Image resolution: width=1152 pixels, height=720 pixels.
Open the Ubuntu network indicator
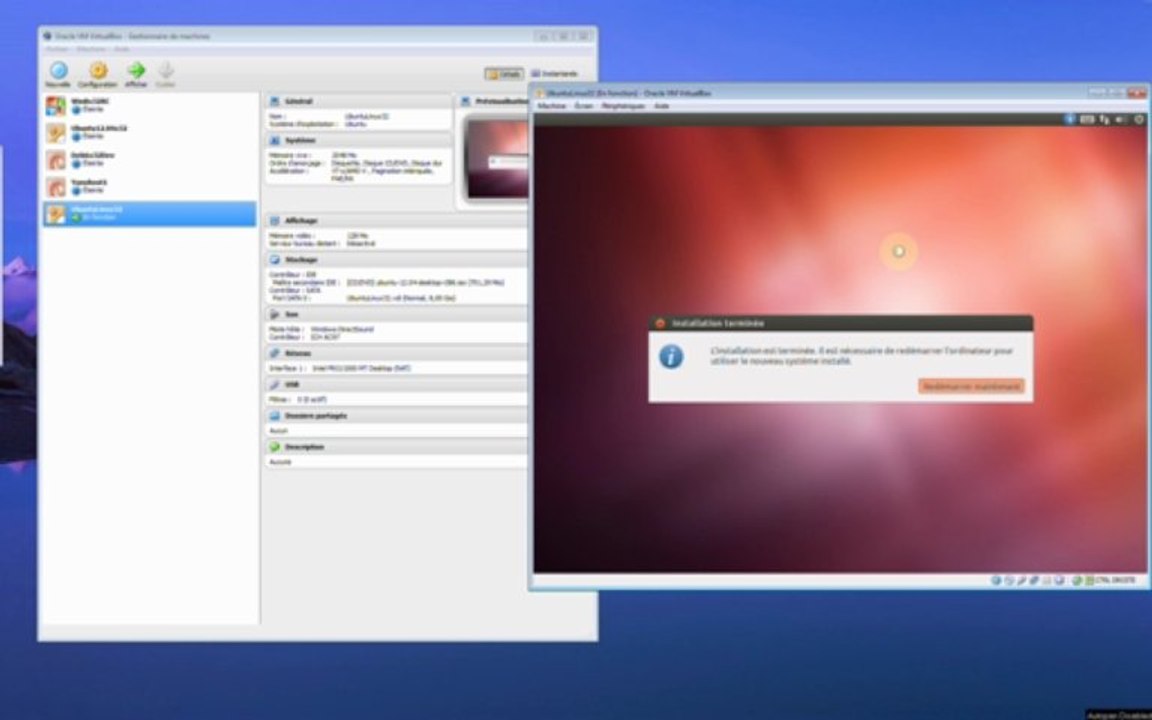1104,119
